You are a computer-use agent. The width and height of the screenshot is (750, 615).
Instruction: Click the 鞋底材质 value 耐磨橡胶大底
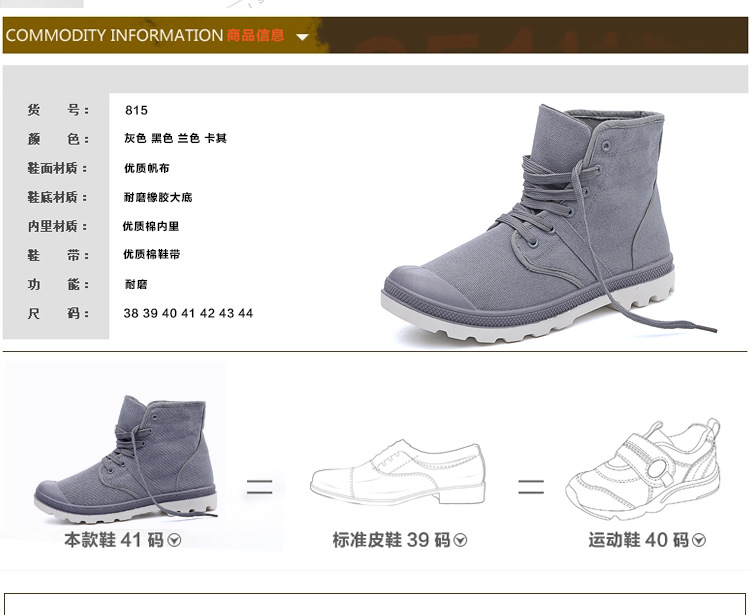click(x=158, y=197)
